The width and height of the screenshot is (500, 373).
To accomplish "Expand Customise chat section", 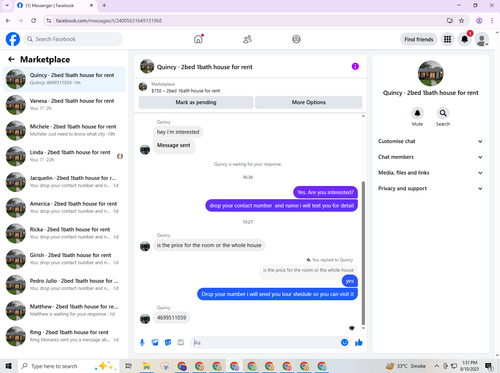I will tap(430, 141).
